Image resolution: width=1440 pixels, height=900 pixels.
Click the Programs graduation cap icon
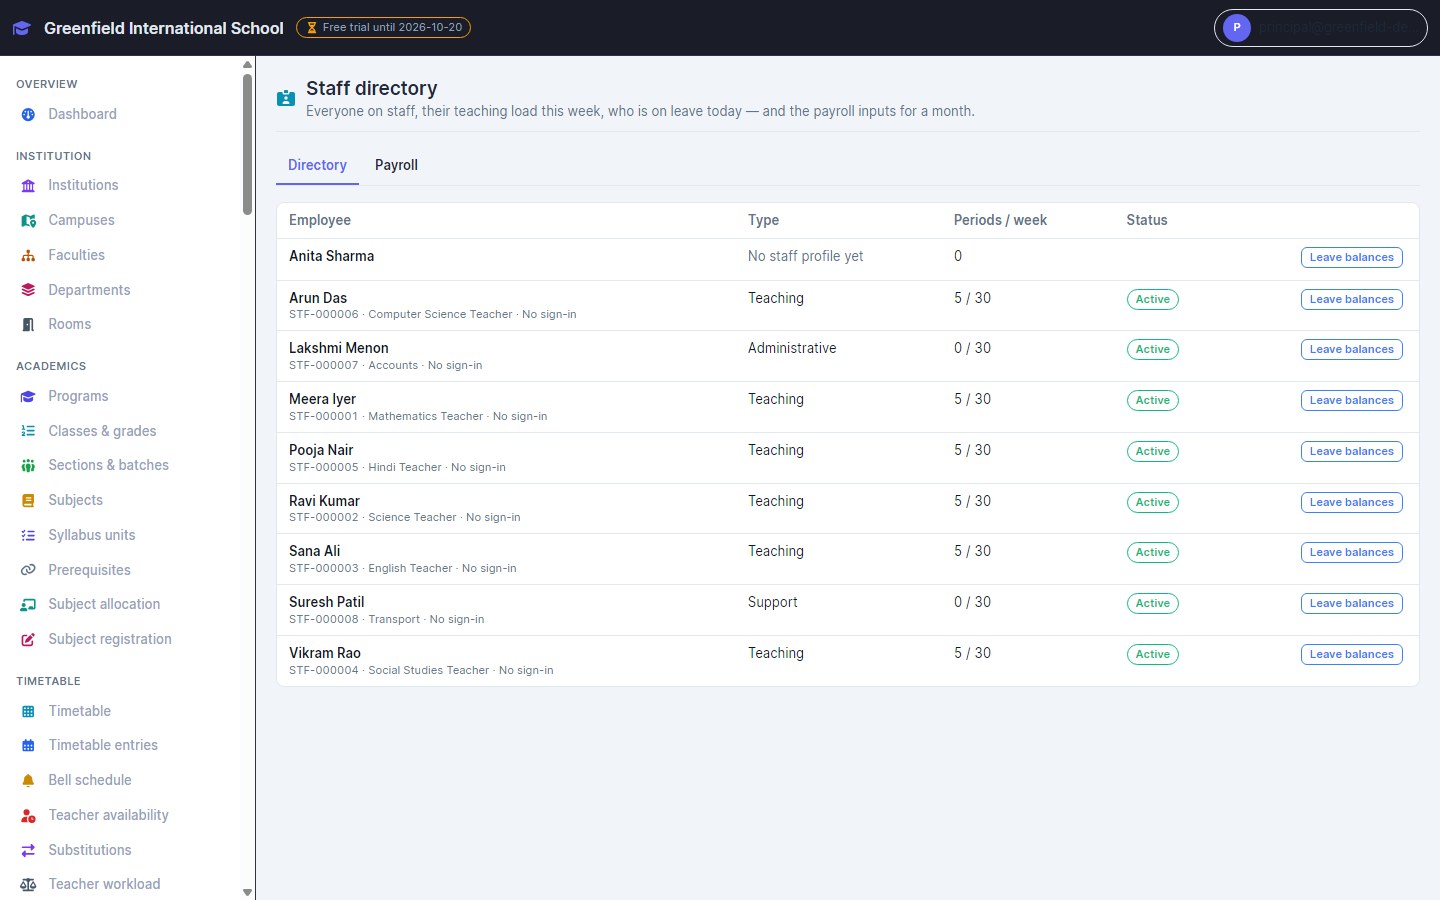(x=28, y=397)
